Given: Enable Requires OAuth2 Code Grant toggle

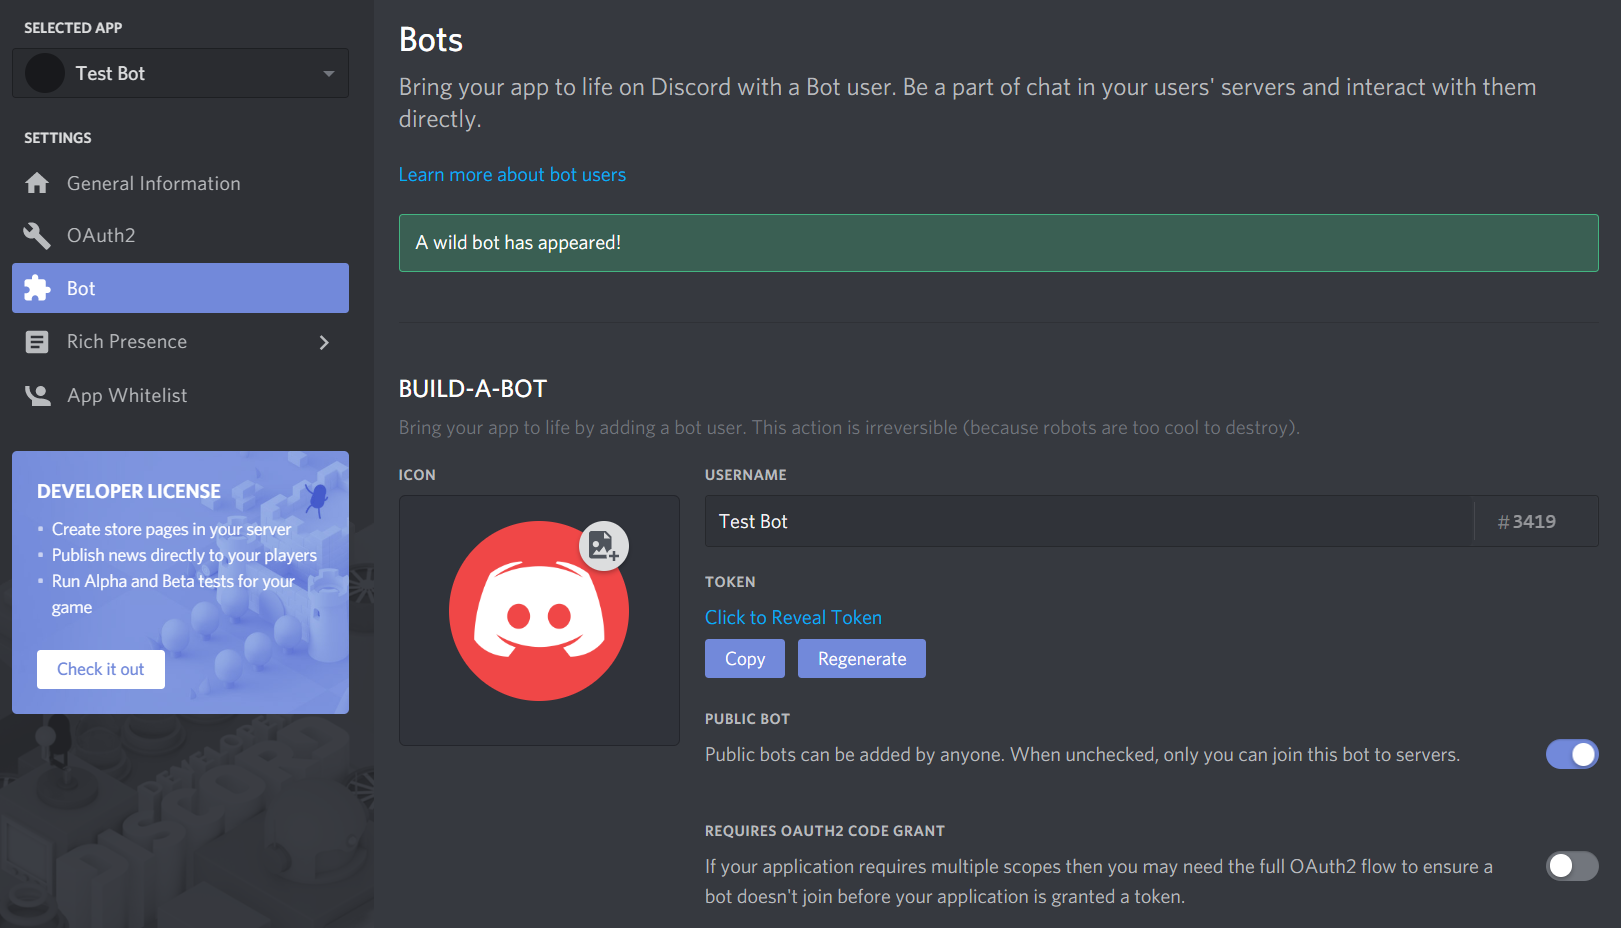Looking at the screenshot, I should pos(1571,866).
